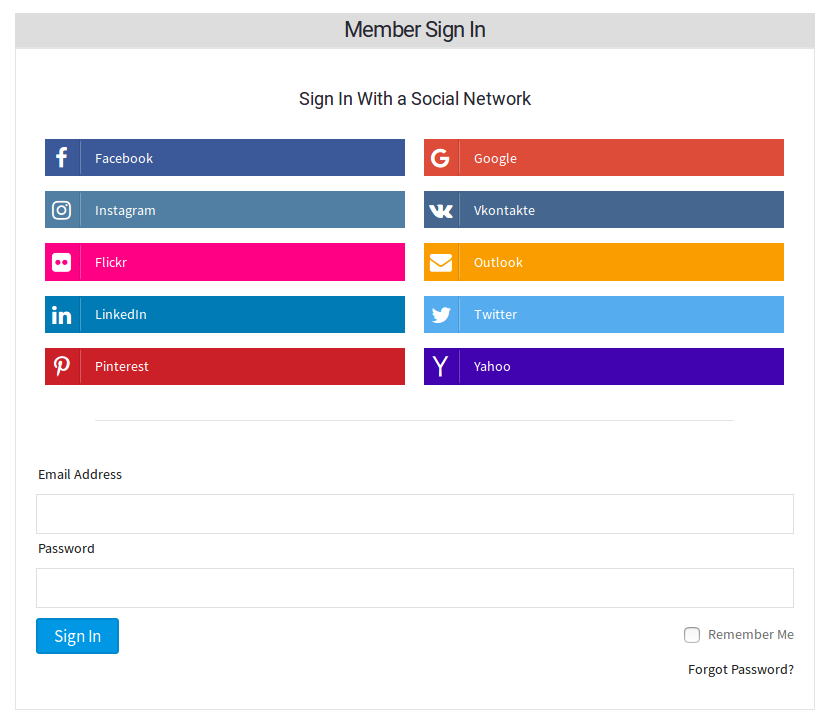Image resolution: width=830 pixels, height=724 pixels.
Task: Click the Instagram camera icon
Action: (62, 210)
